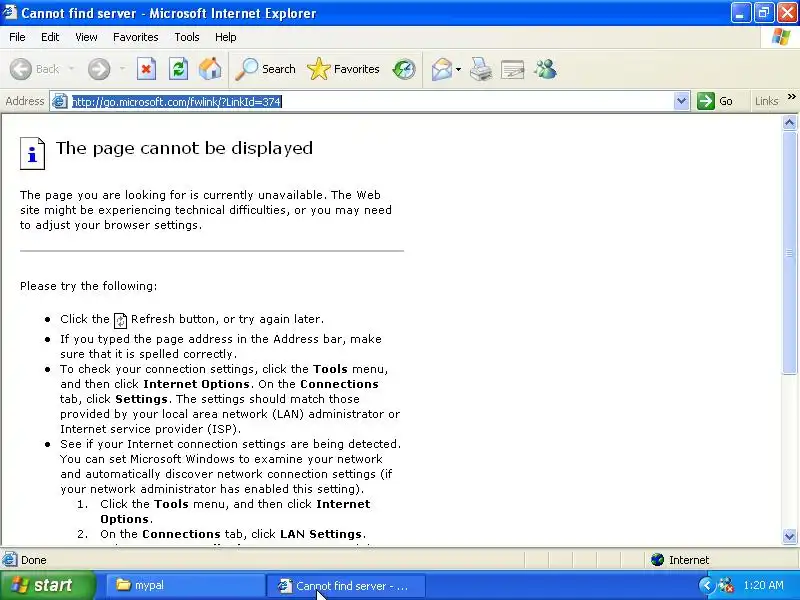The height and width of the screenshot is (600, 800).
Task: Restore down the Internet Explorer window
Action: pos(764,13)
